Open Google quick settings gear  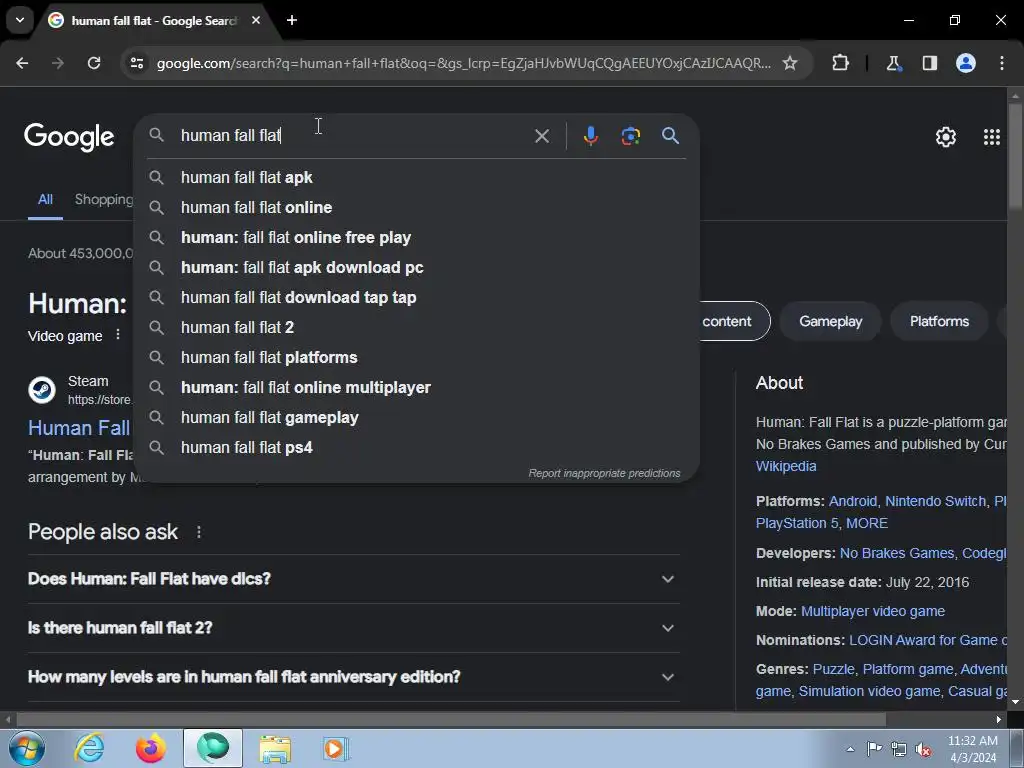946,137
